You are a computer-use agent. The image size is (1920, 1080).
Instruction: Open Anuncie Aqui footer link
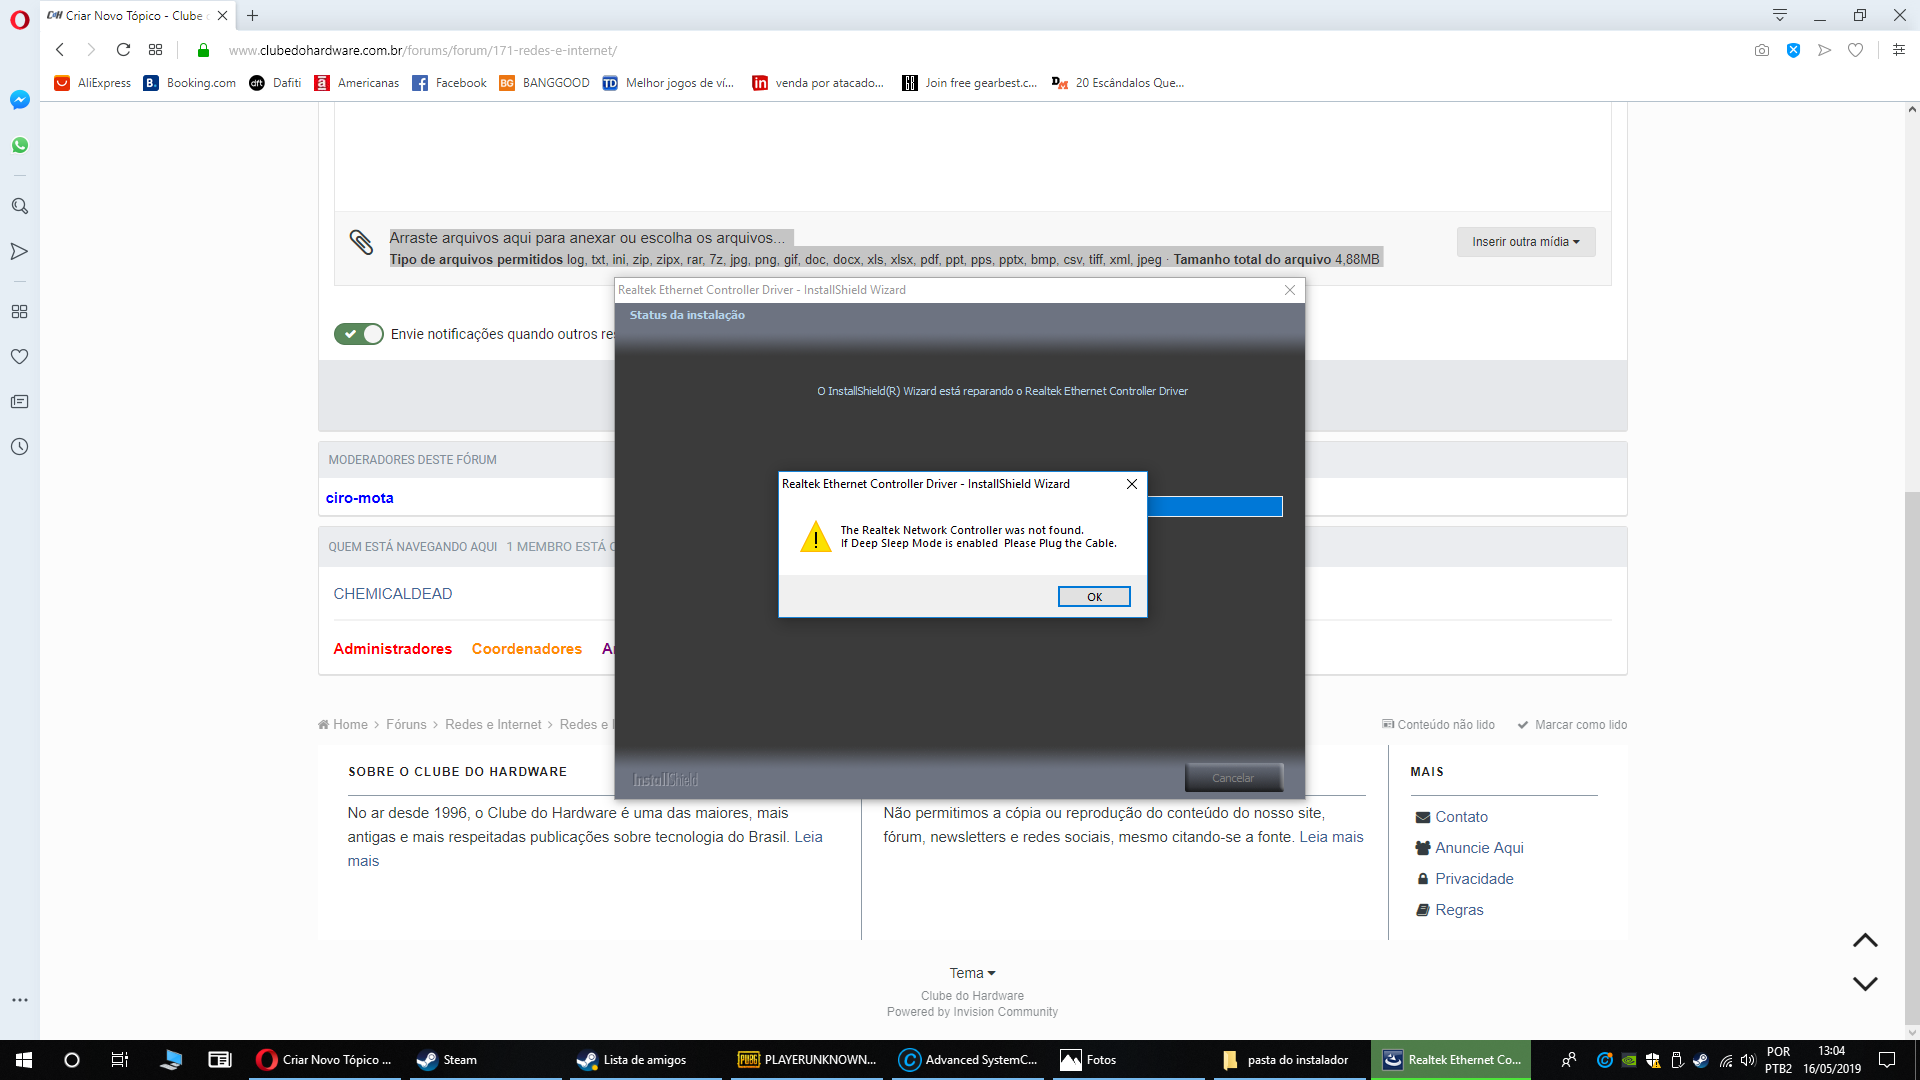(1470, 848)
